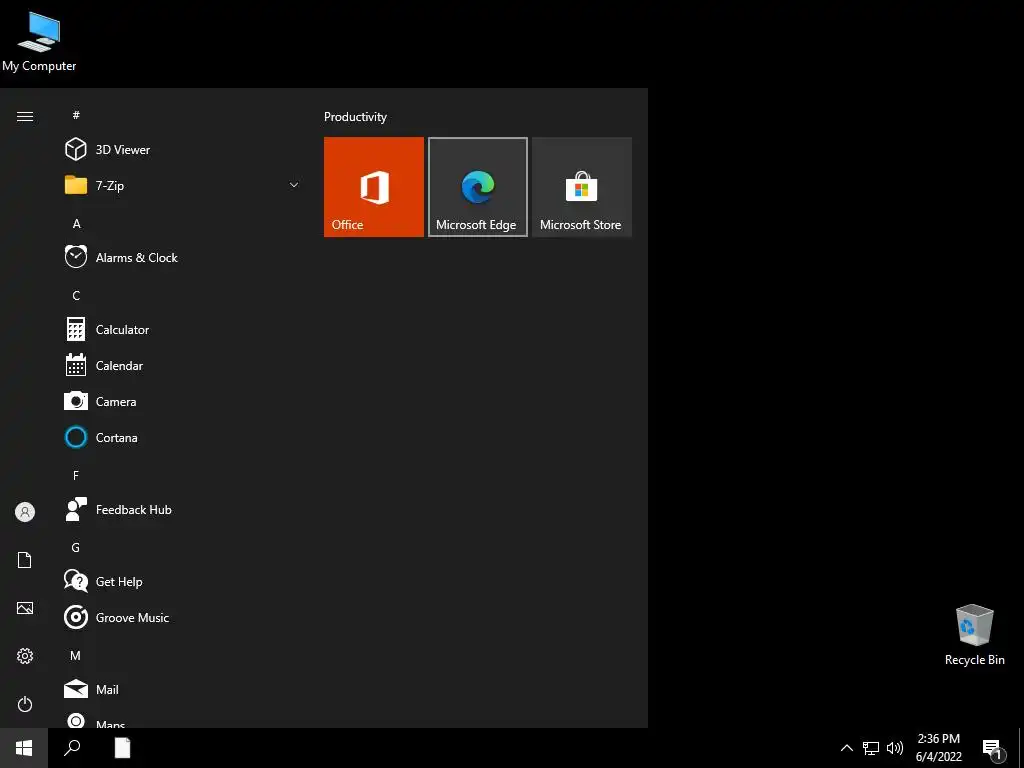
Task: Jump to the letter A index
Action: (76, 223)
